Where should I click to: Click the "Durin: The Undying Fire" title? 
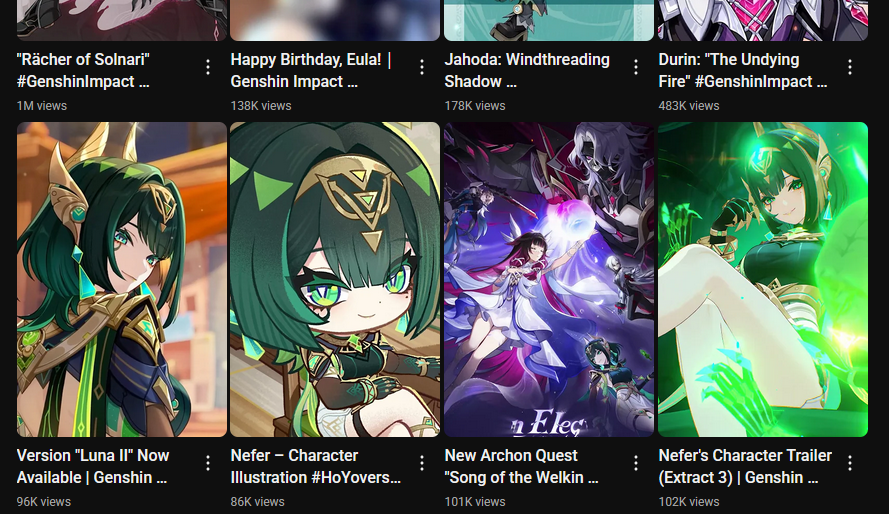click(x=743, y=70)
